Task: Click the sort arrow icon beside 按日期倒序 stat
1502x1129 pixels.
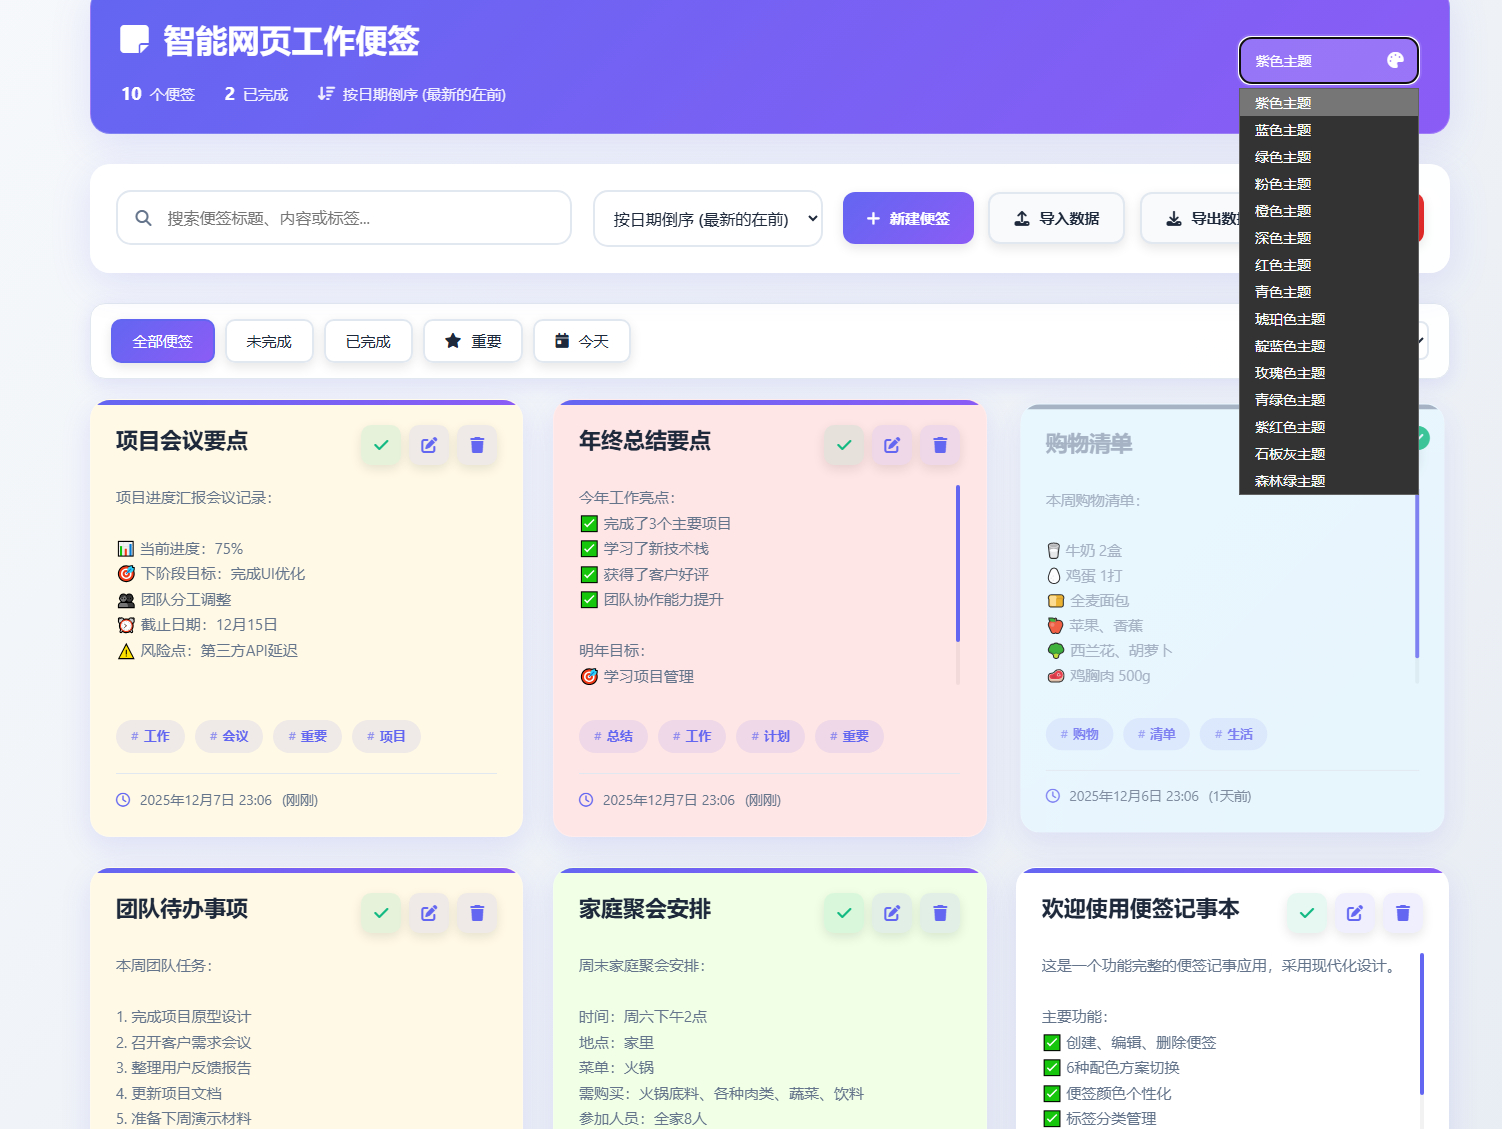Action: point(326,93)
